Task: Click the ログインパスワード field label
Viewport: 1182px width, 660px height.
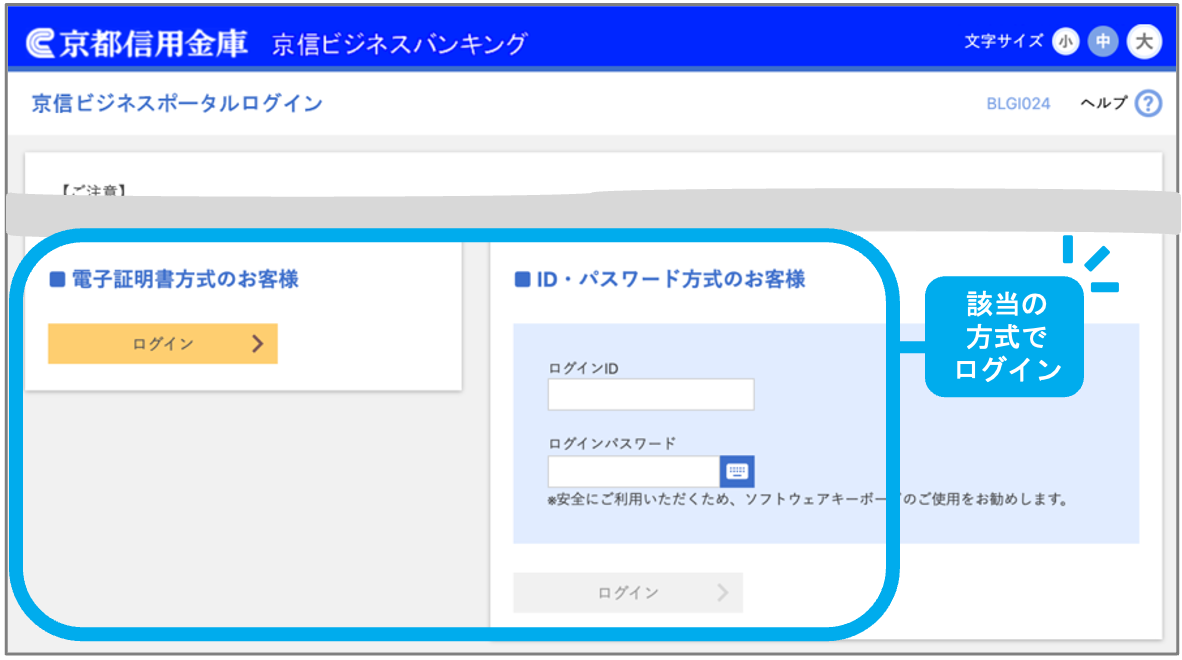Action: click(x=612, y=444)
